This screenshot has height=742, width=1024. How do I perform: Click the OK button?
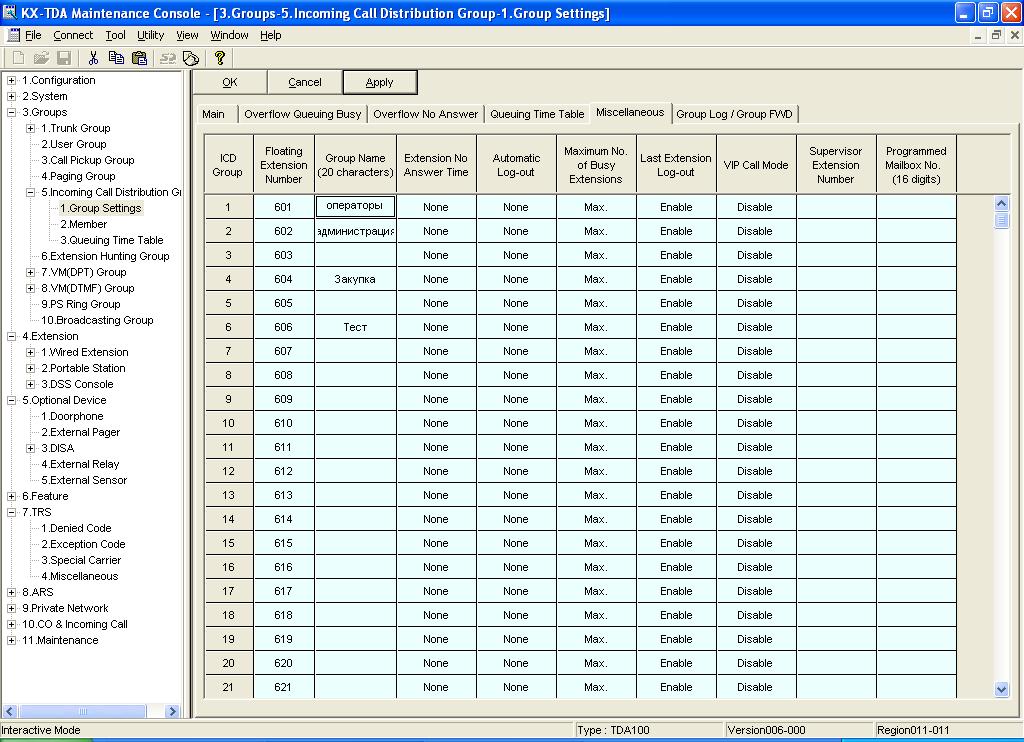[230, 82]
